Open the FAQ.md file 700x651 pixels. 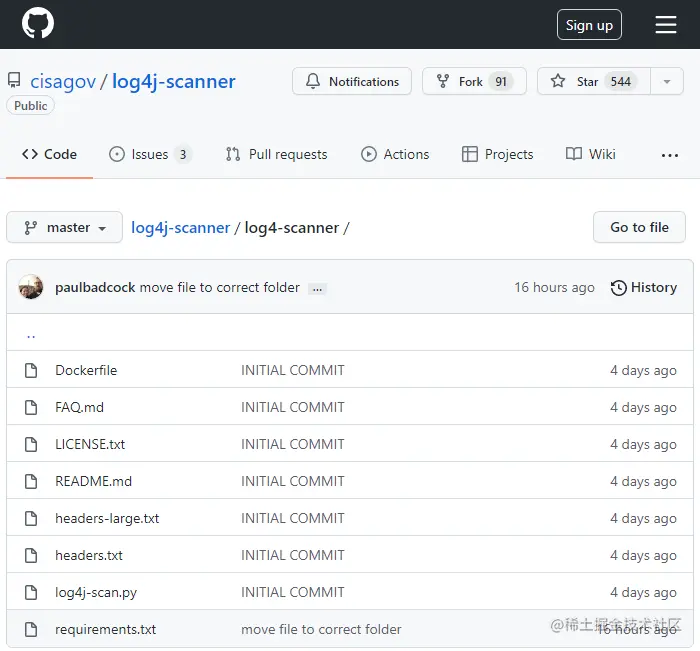[79, 407]
